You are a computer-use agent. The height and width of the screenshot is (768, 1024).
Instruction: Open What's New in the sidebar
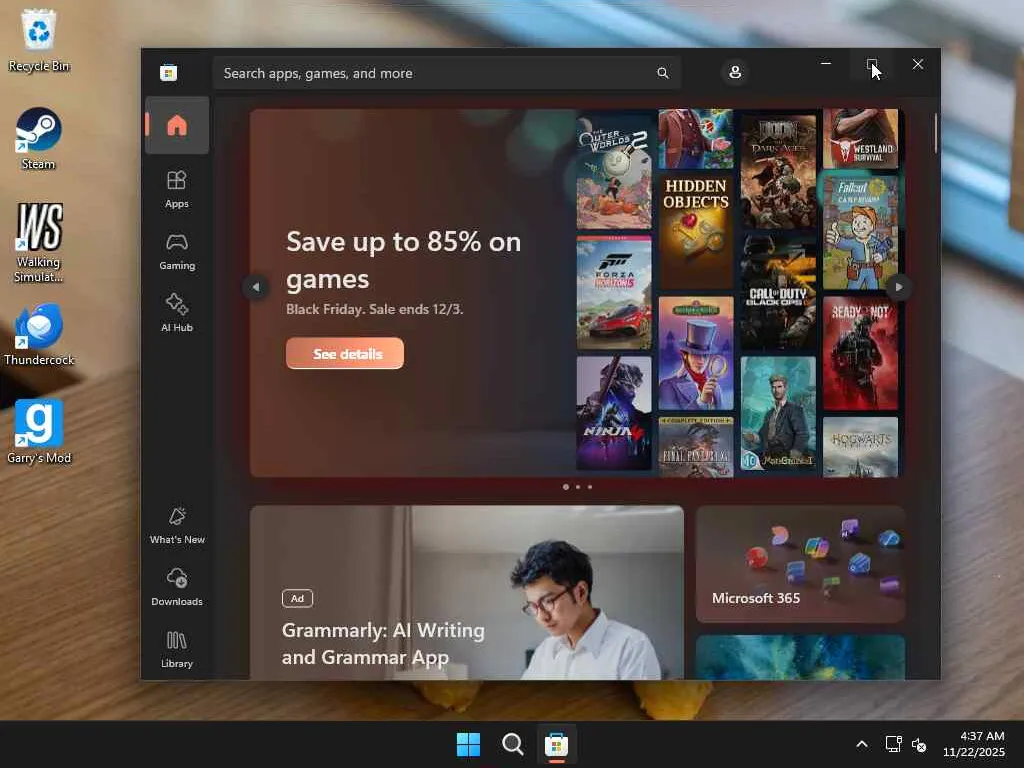[177, 525]
